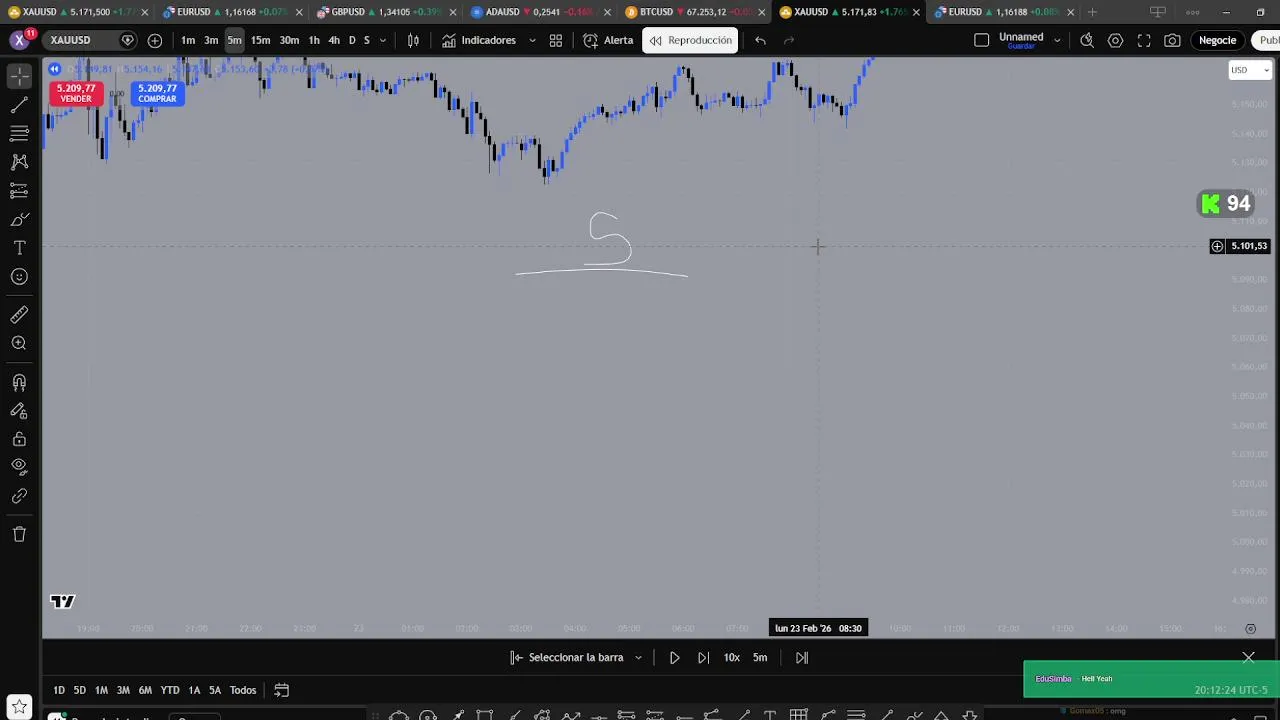Image resolution: width=1280 pixels, height=720 pixels.
Task: Change the 10x replay speed
Action: click(732, 658)
